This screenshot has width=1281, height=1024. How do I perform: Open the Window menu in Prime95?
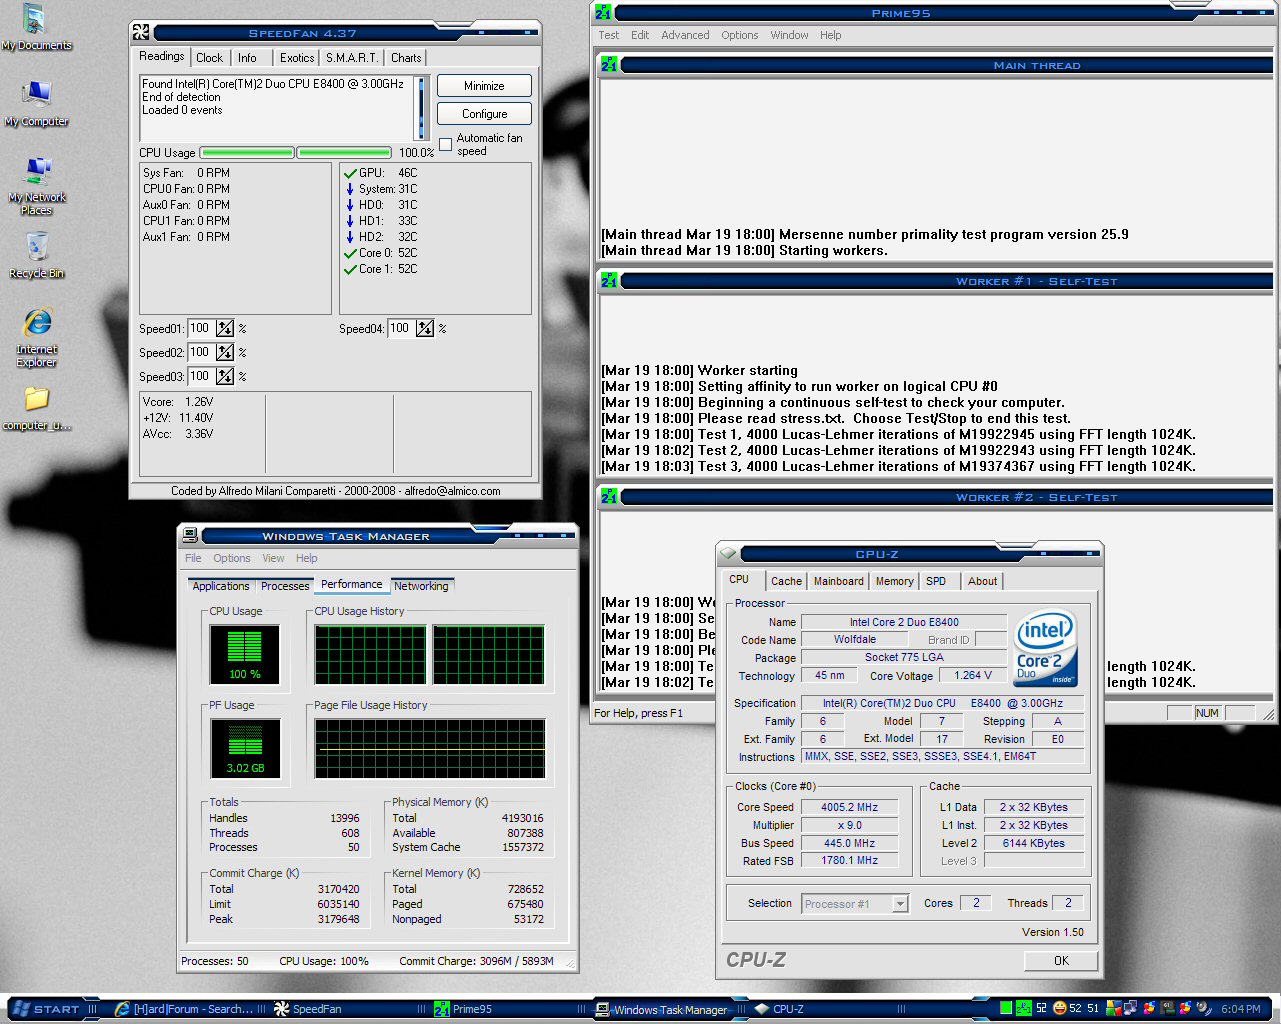click(789, 35)
